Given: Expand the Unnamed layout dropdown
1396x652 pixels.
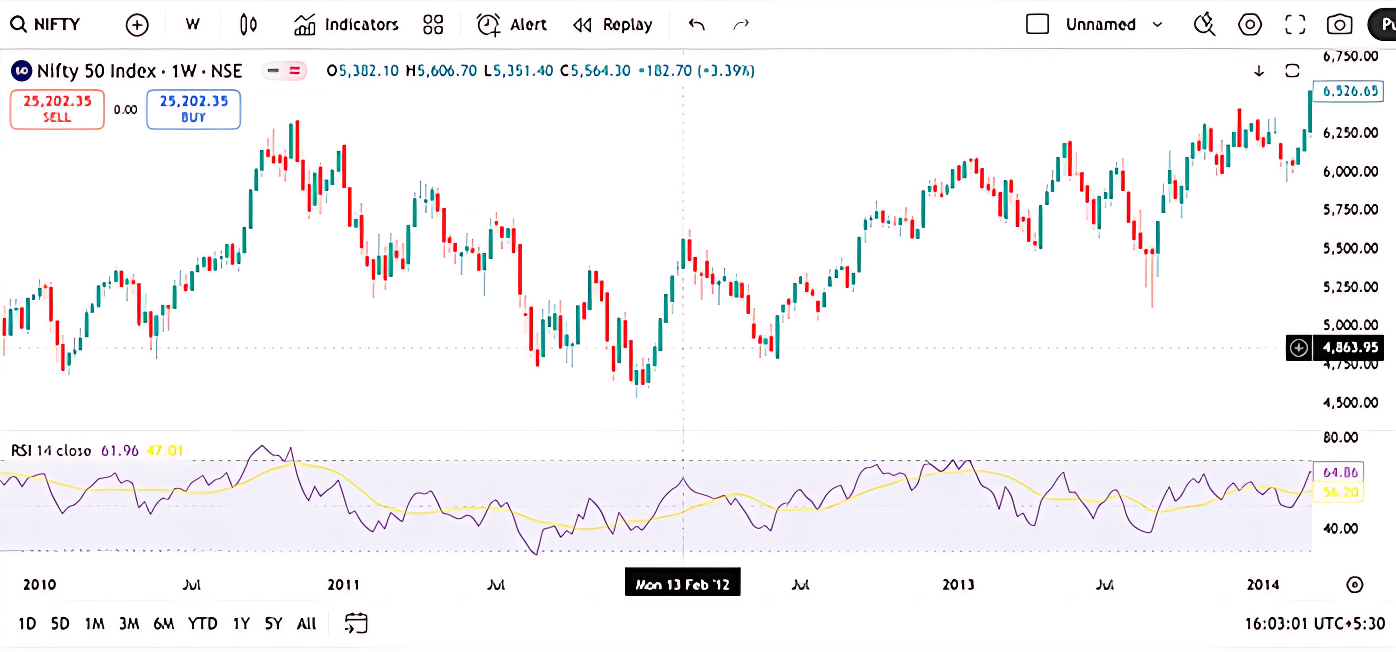Looking at the screenshot, I should [x=1158, y=24].
